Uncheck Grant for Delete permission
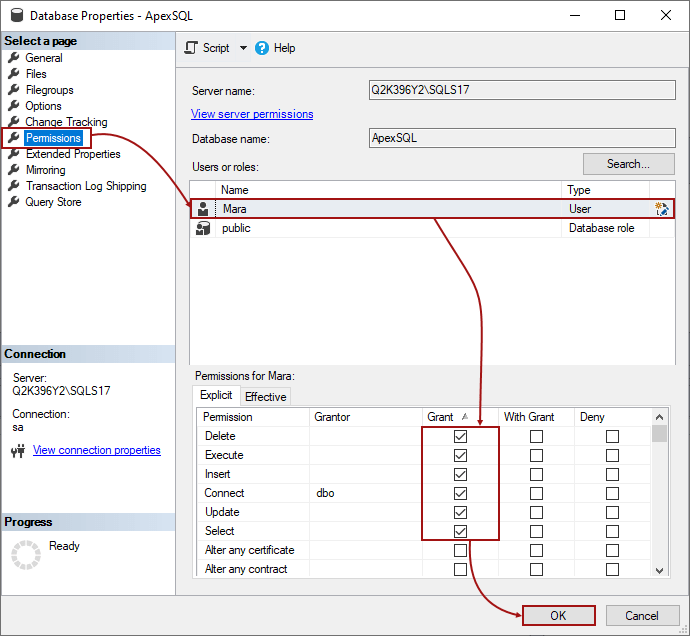This screenshot has height=636, width=690. (460, 436)
